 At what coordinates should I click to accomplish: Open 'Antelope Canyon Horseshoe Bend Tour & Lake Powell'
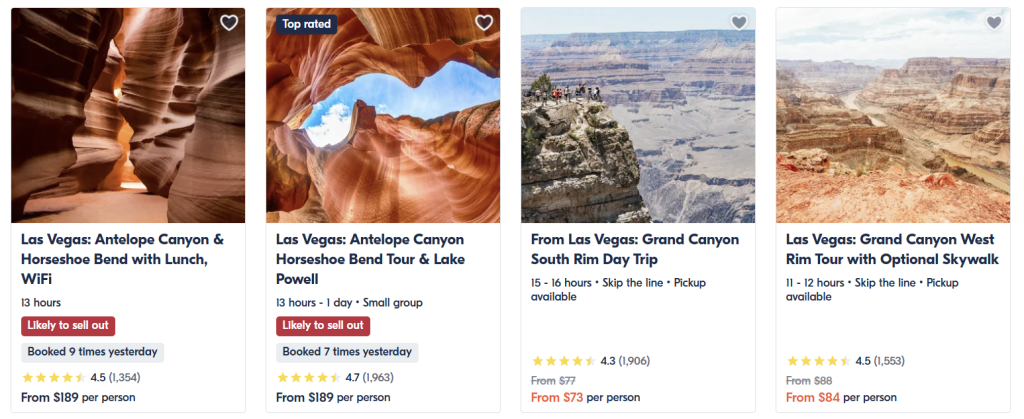pos(370,259)
